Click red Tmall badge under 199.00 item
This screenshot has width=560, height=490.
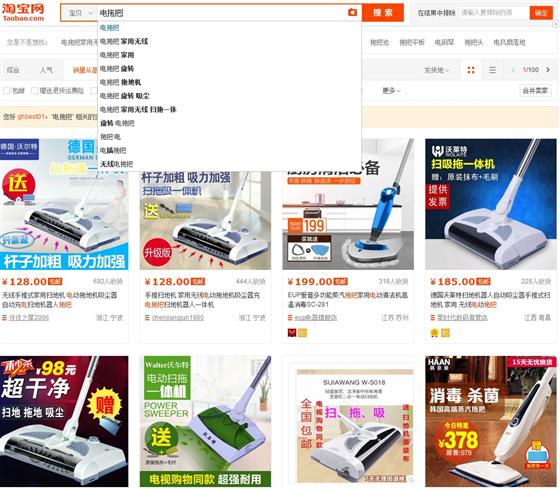tap(292, 333)
